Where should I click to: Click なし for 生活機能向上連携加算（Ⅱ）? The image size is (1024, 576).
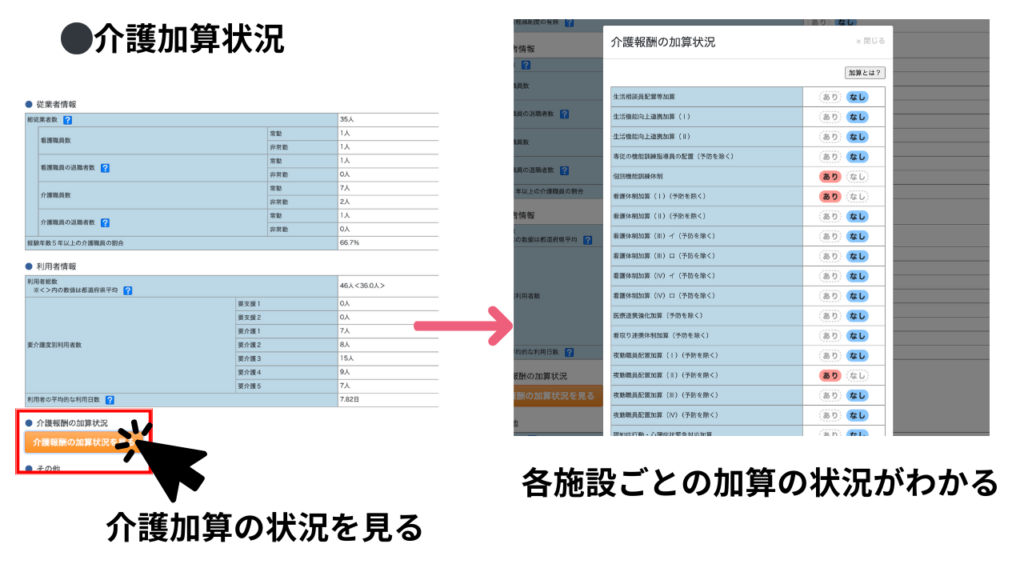[x=857, y=137]
